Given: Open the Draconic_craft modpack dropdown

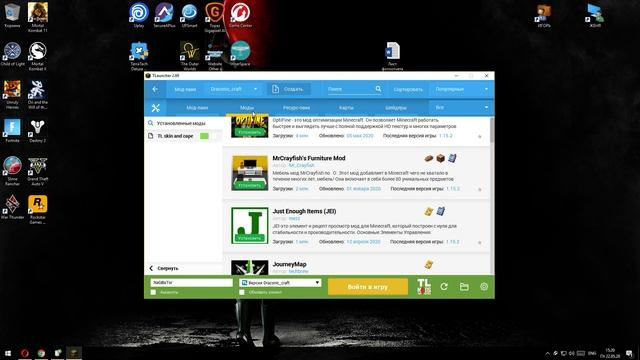Looking at the screenshot, I should 233,89.
